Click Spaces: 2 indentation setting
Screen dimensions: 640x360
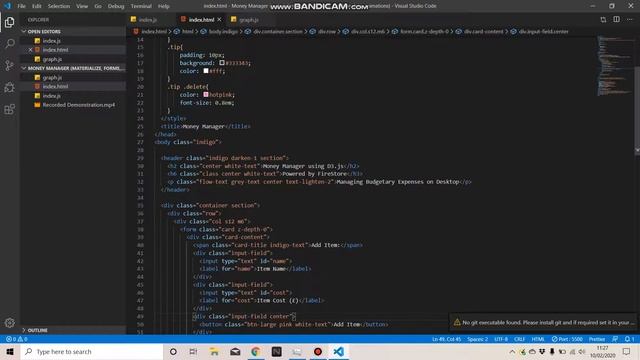pyautogui.click(x=478, y=339)
